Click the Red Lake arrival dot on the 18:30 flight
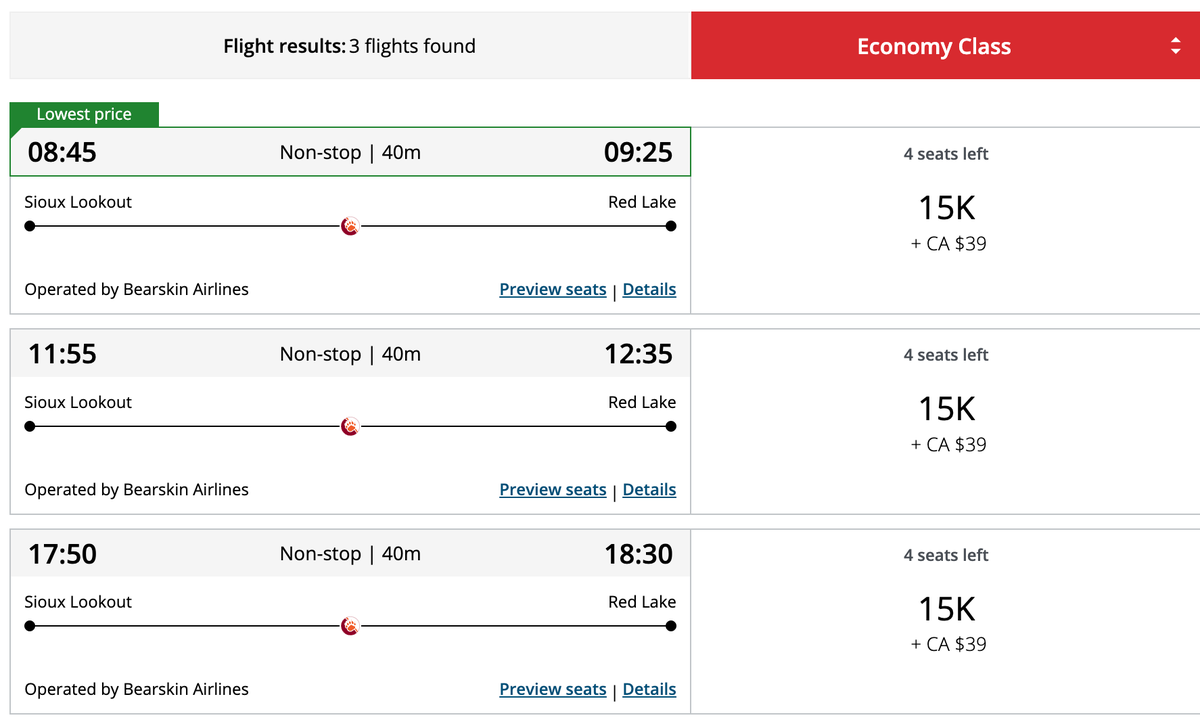 click(670, 626)
